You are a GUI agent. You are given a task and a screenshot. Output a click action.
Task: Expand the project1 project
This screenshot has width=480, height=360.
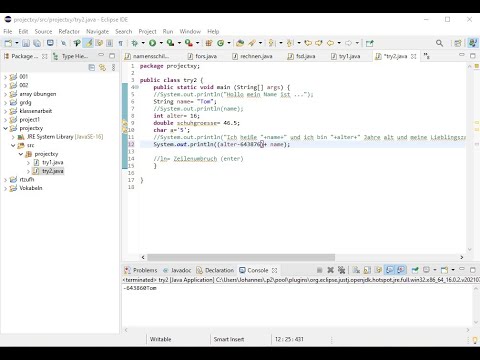(5, 120)
